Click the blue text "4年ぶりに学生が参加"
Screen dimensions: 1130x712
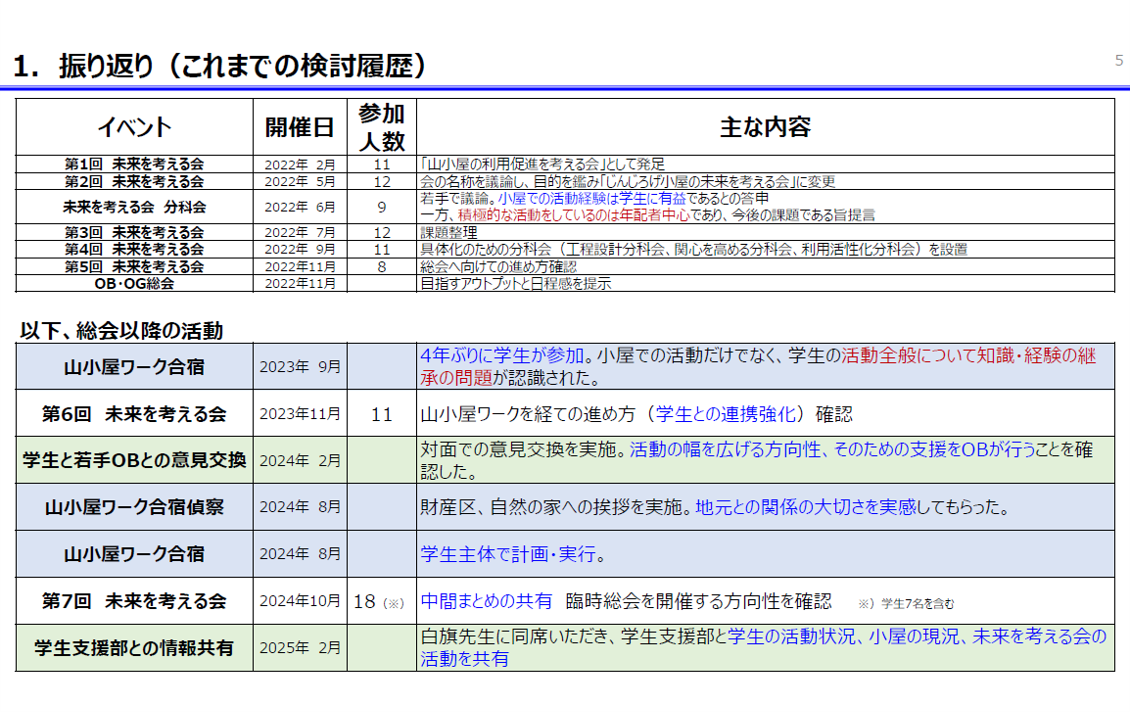coord(502,355)
